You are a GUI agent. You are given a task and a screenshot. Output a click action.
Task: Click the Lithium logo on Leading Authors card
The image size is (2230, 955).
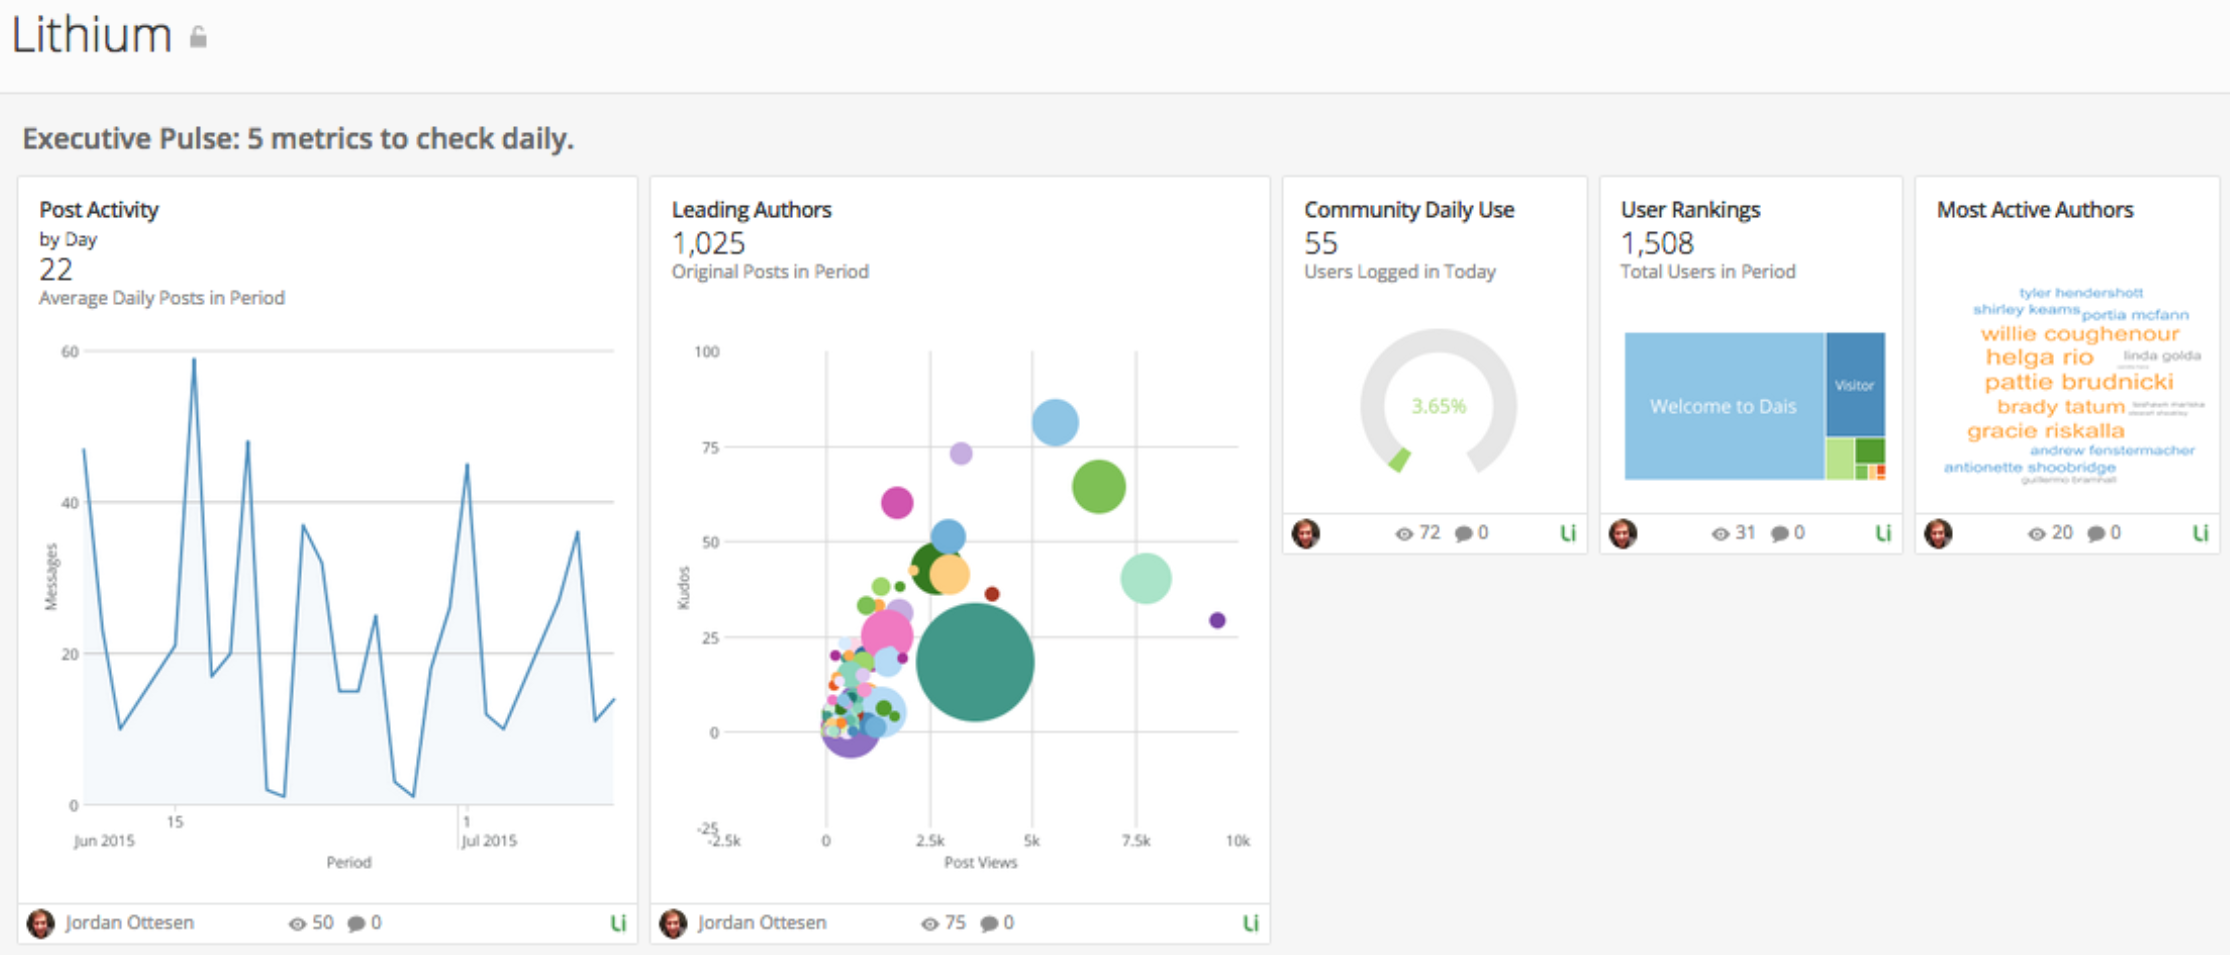point(1250,923)
